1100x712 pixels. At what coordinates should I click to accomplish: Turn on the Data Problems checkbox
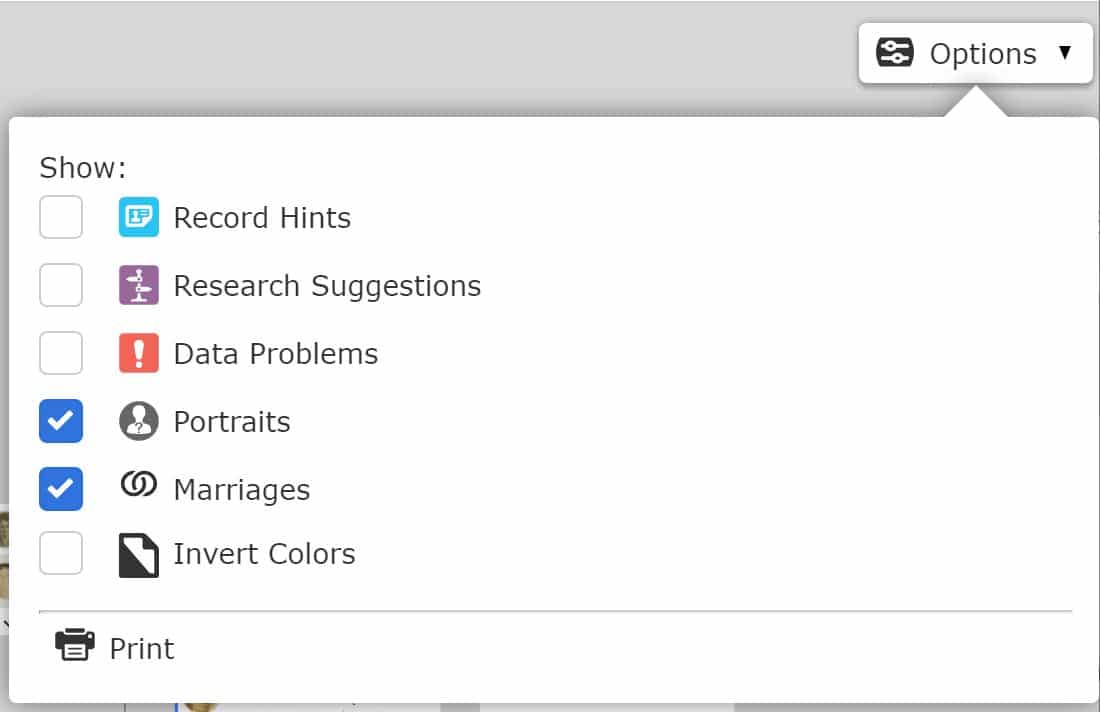61,353
